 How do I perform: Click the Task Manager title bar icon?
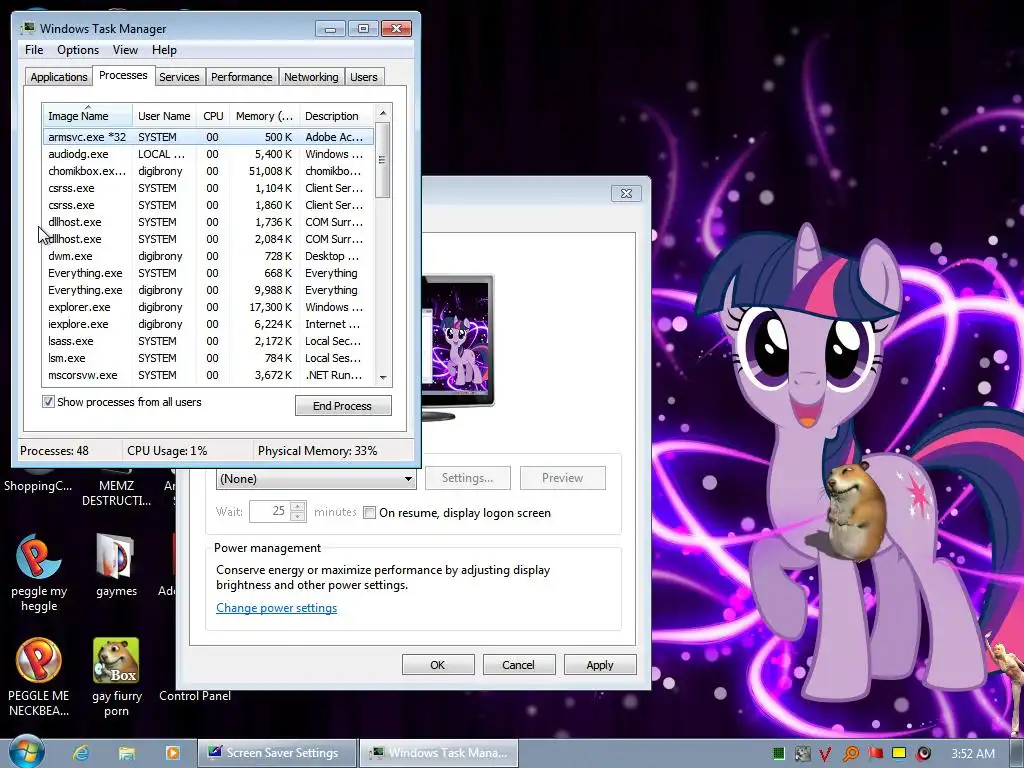28,28
